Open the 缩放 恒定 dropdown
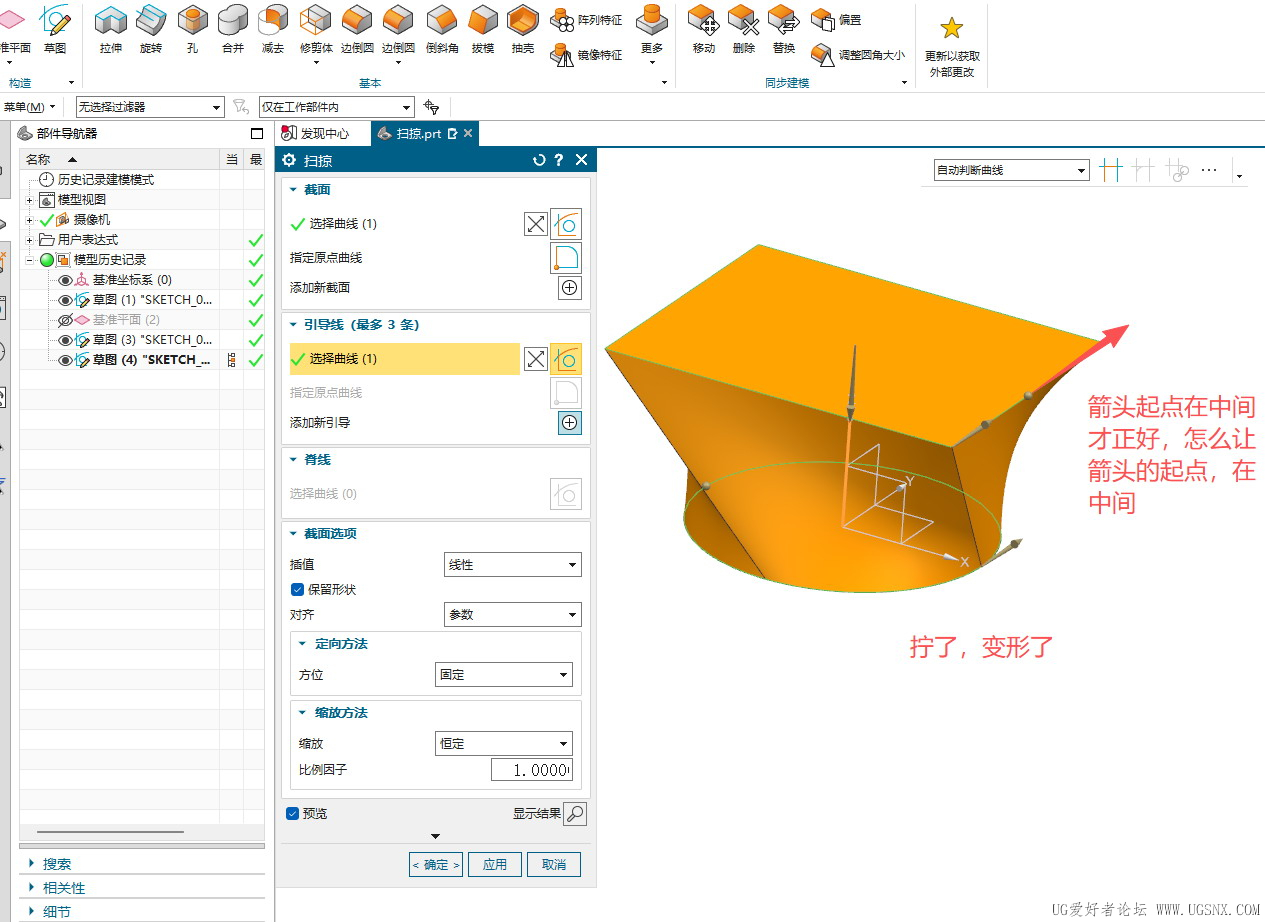The image size is (1265, 922). coord(504,744)
